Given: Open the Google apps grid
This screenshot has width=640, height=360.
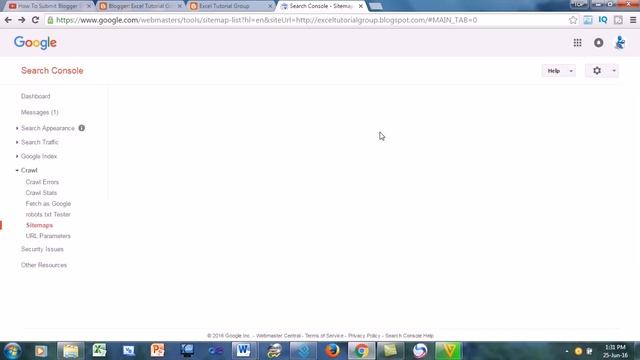Looking at the screenshot, I should pos(578,42).
